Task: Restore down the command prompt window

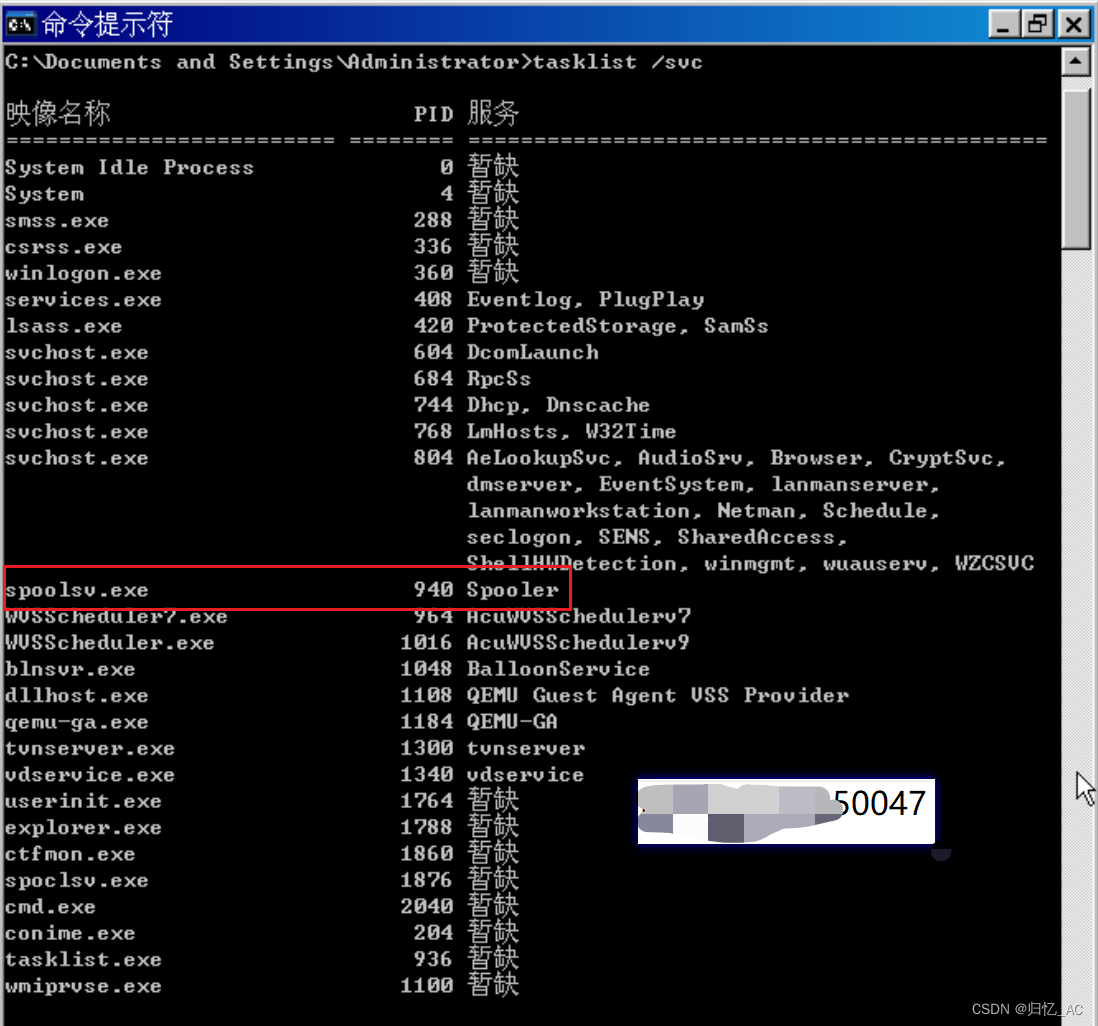Action: tap(1038, 25)
